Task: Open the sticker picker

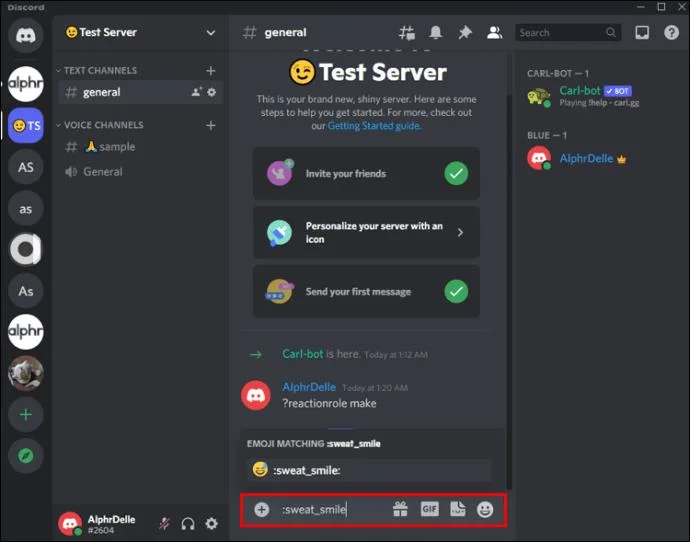Action: (x=458, y=509)
